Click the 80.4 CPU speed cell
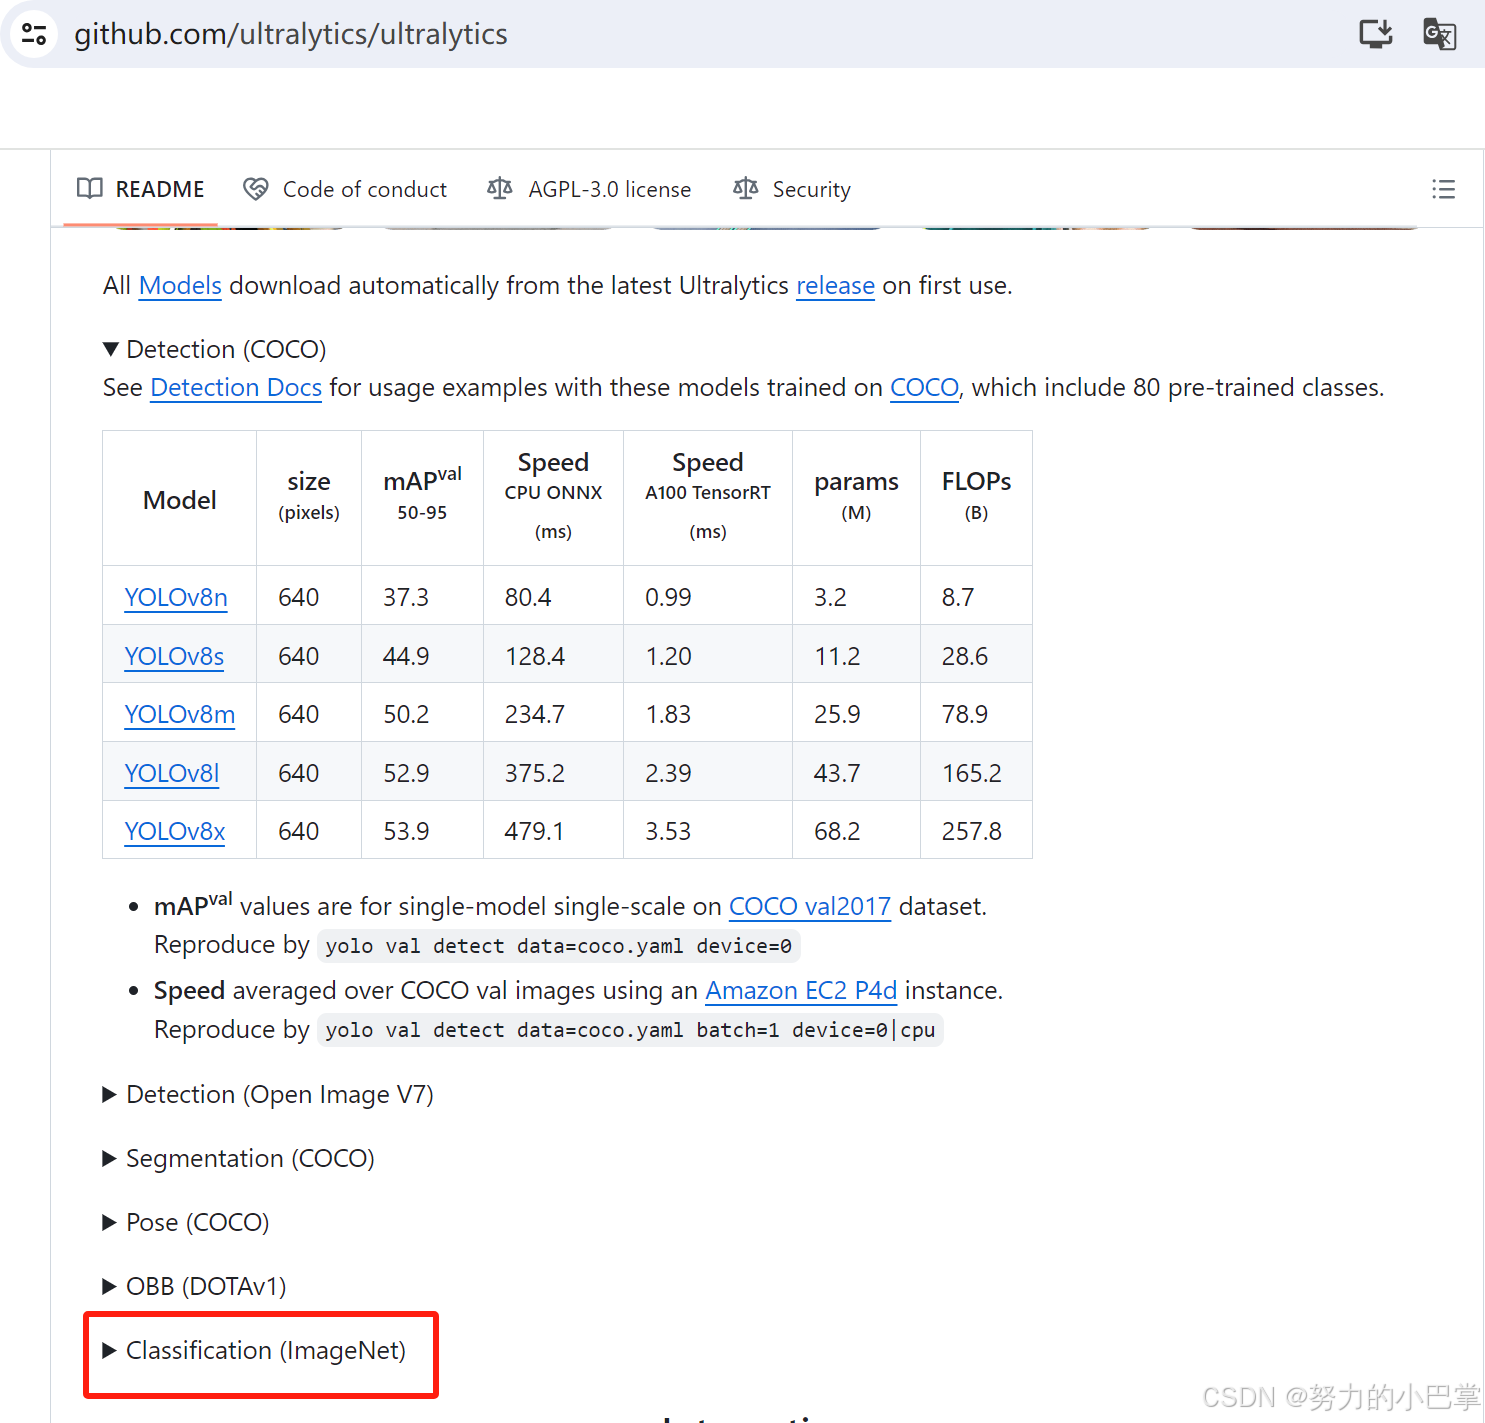Viewport: 1485px width, 1423px height. coord(553,597)
